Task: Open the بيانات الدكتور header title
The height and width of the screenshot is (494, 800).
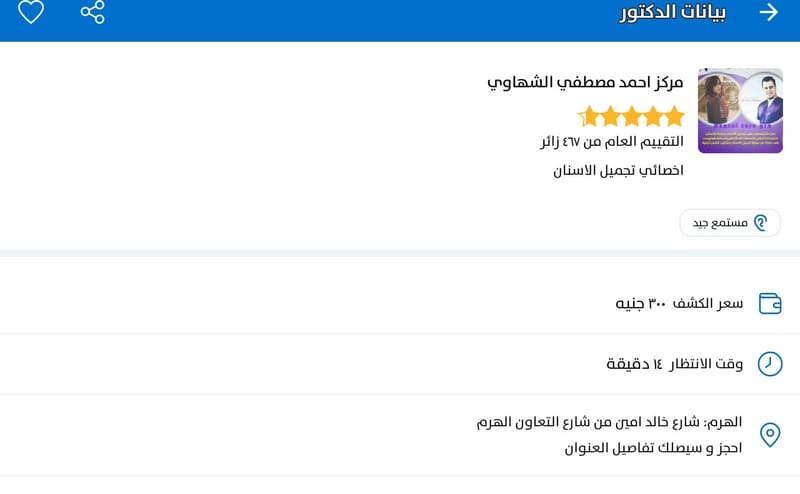Action: tap(673, 12)
